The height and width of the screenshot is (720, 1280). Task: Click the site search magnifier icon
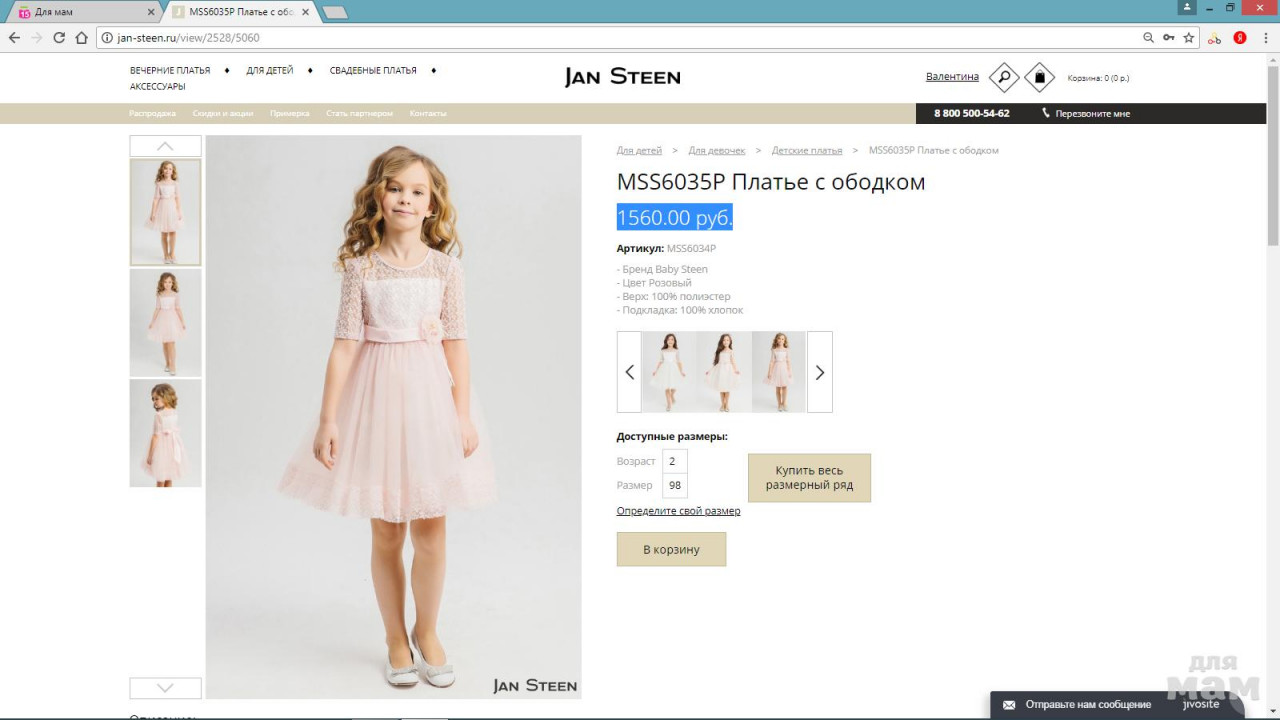pyautogui.click(x=1003, y=77)
